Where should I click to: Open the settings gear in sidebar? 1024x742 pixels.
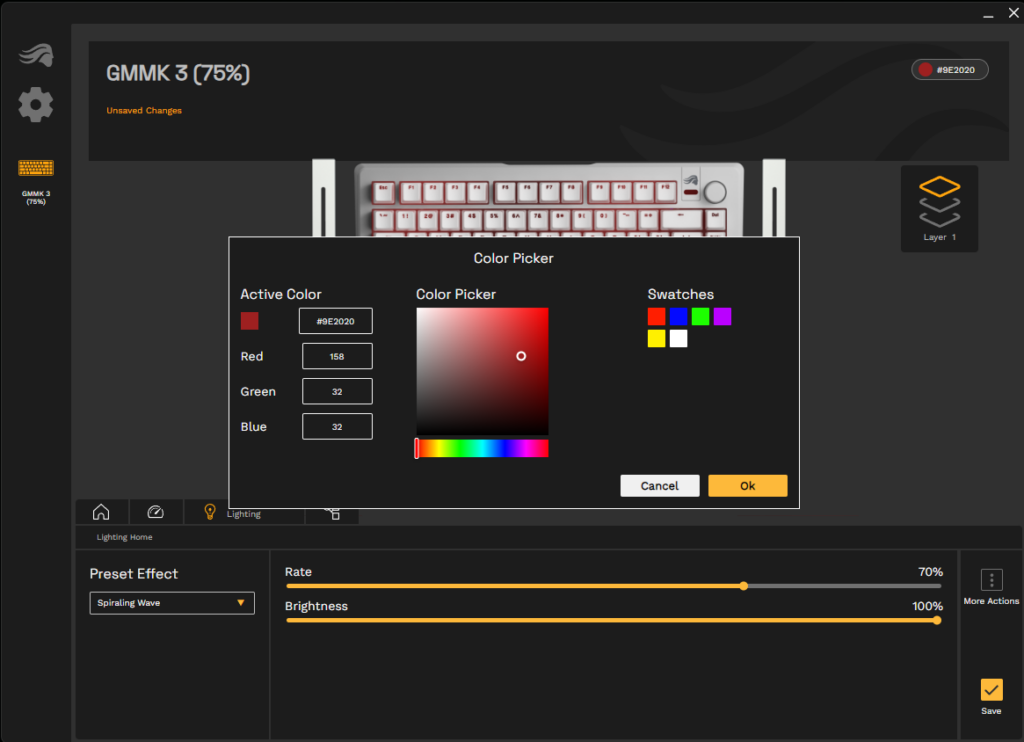coord(36,104)
